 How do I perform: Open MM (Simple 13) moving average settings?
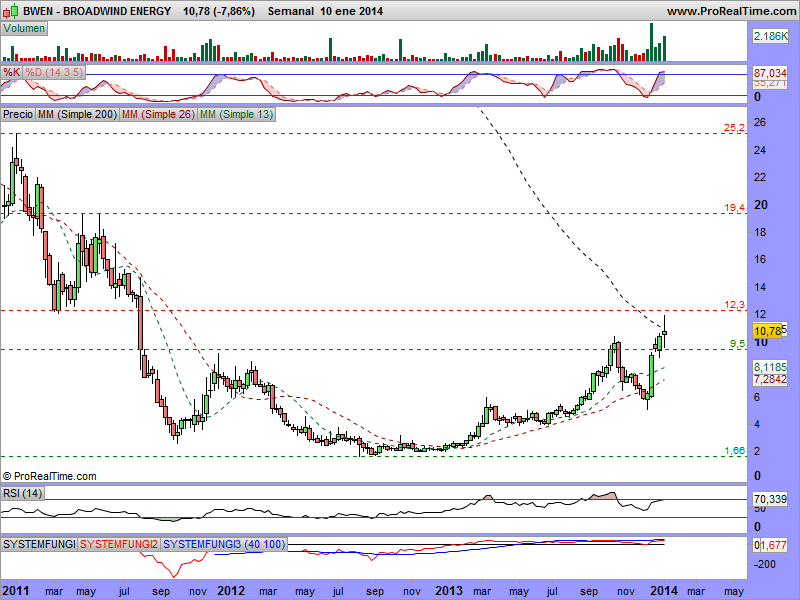236,114
